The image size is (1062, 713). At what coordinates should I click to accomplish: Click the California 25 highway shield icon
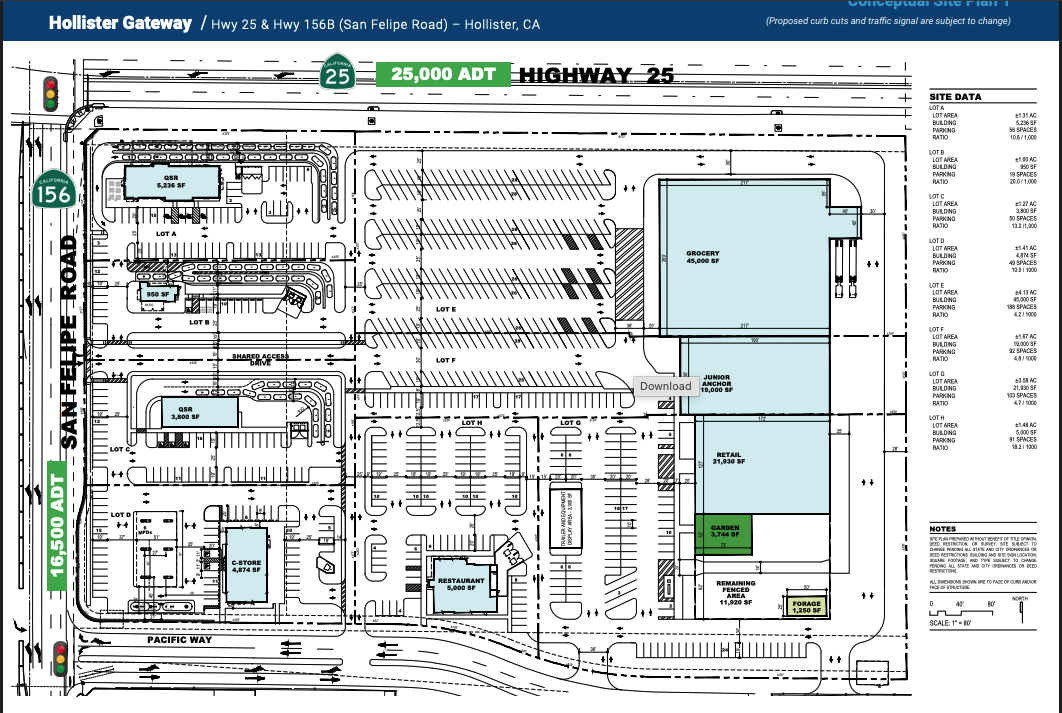pyautogui.click(x=337, y=71)
